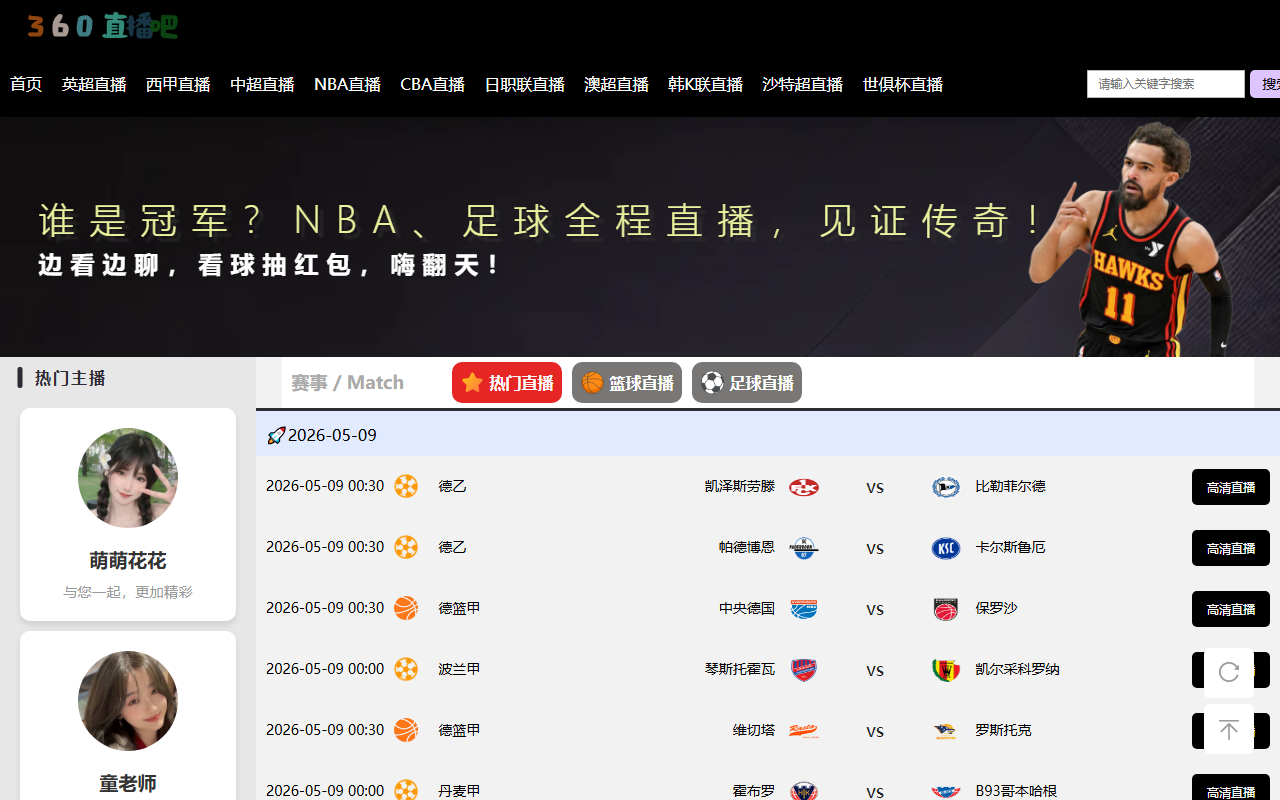Click the 维切塔 team logo
This screenshot has height=800, width=1280.
tap(804, 731)
